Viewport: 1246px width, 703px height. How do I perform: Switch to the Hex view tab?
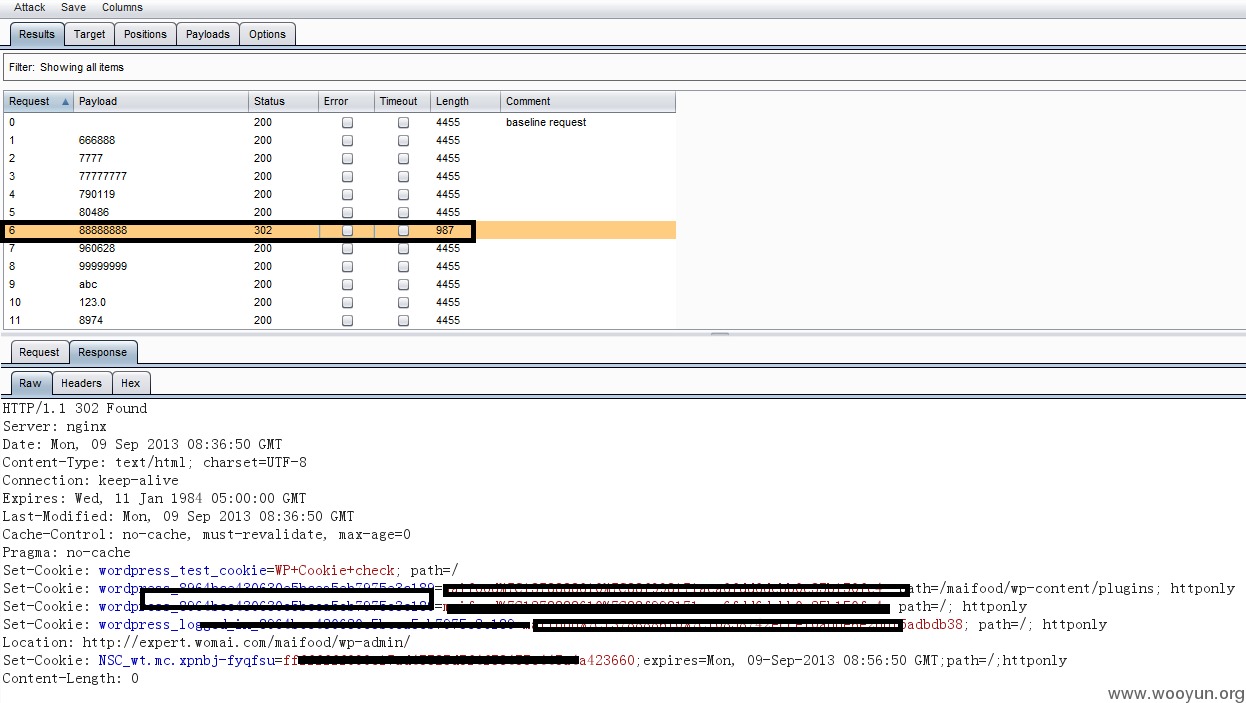click(131, 383)
